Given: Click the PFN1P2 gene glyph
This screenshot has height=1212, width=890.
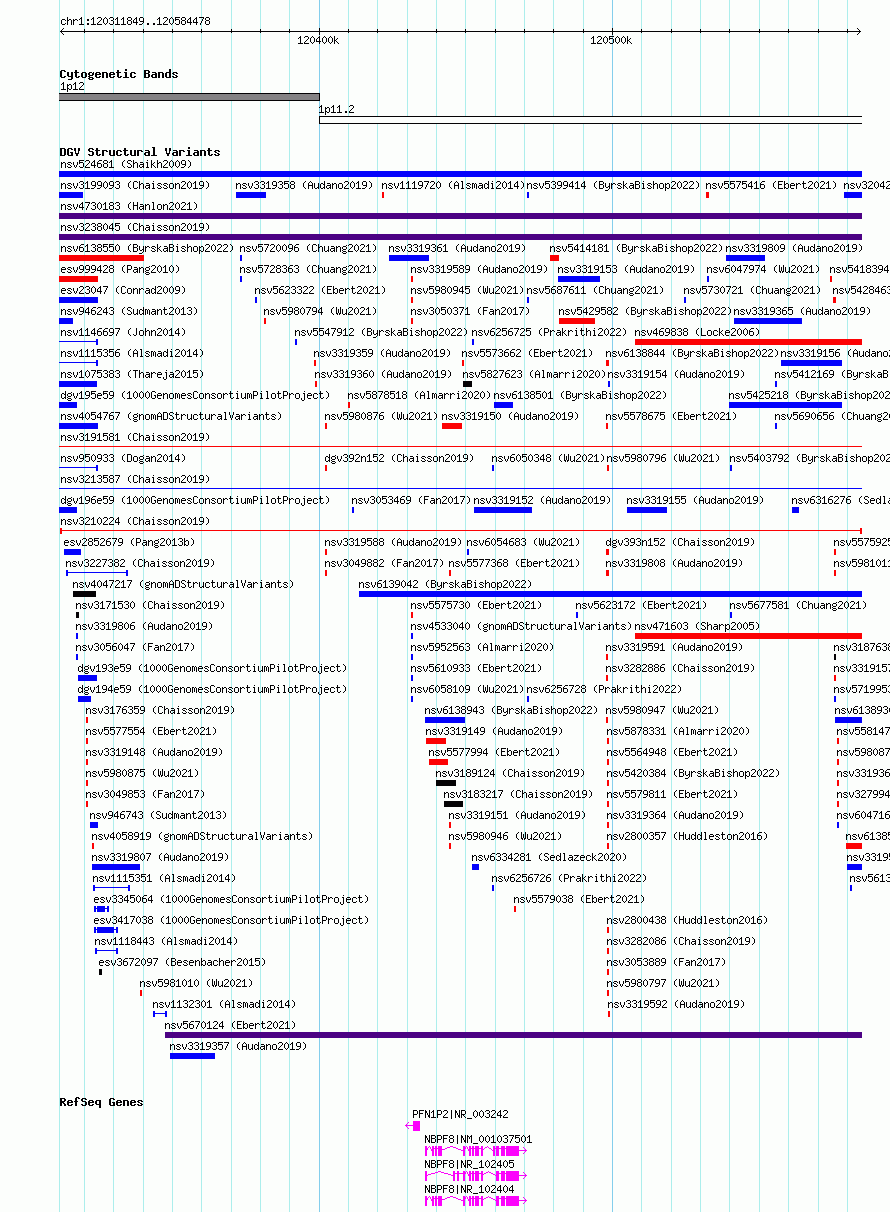Looking at the screenshot, I should coord(413,1126).
